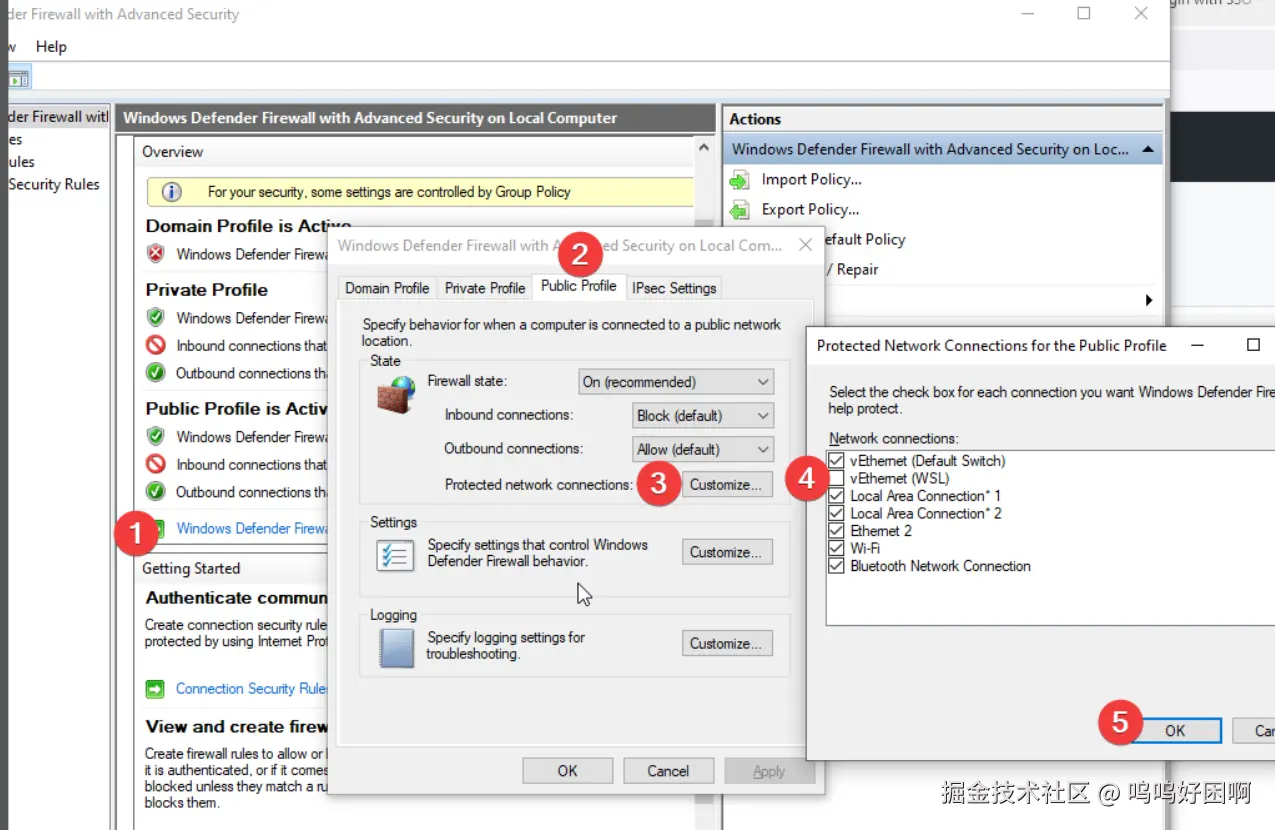Viewport: 1275px width, 830px height.
Task: Click Import Policy... action
Action: (x=811, y=180)
